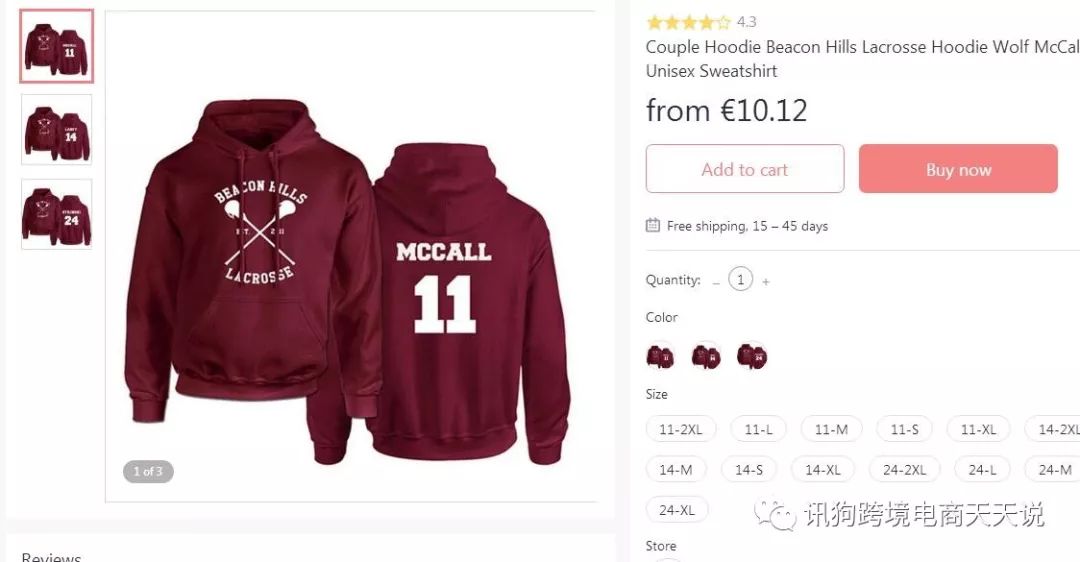Click the star rating icons

688,22
